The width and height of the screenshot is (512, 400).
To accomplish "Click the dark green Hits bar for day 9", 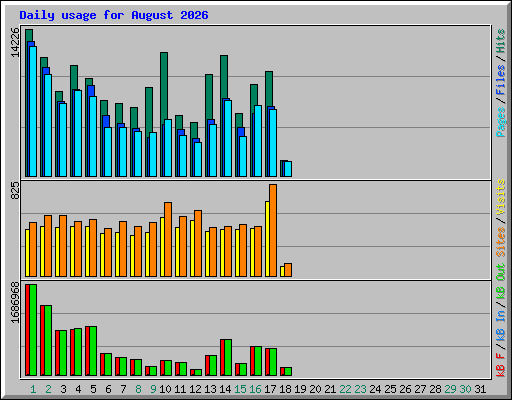I will [x=149, y=111].
